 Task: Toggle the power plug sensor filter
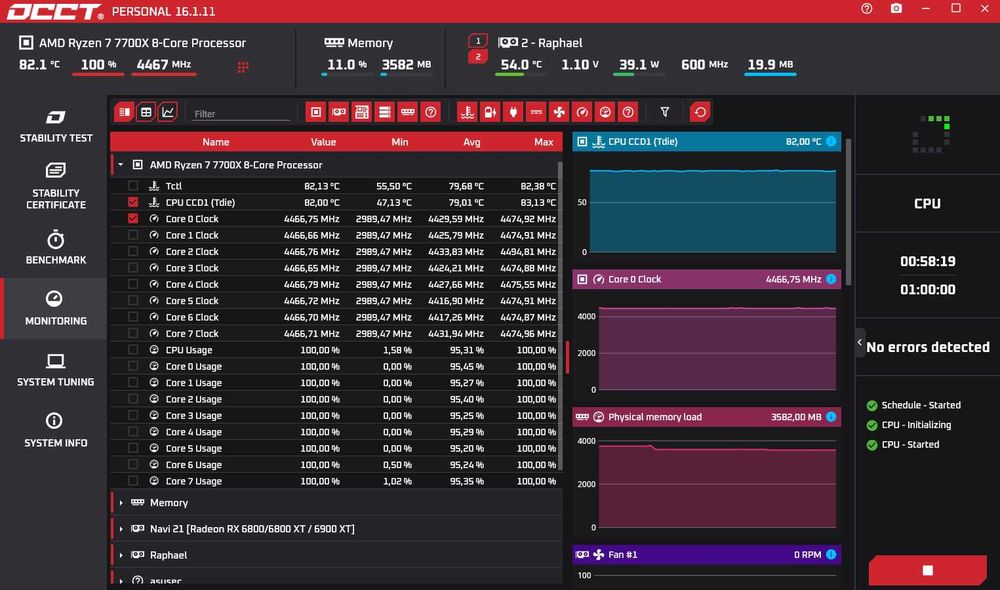pyautogui.click(x=513, y=112)
